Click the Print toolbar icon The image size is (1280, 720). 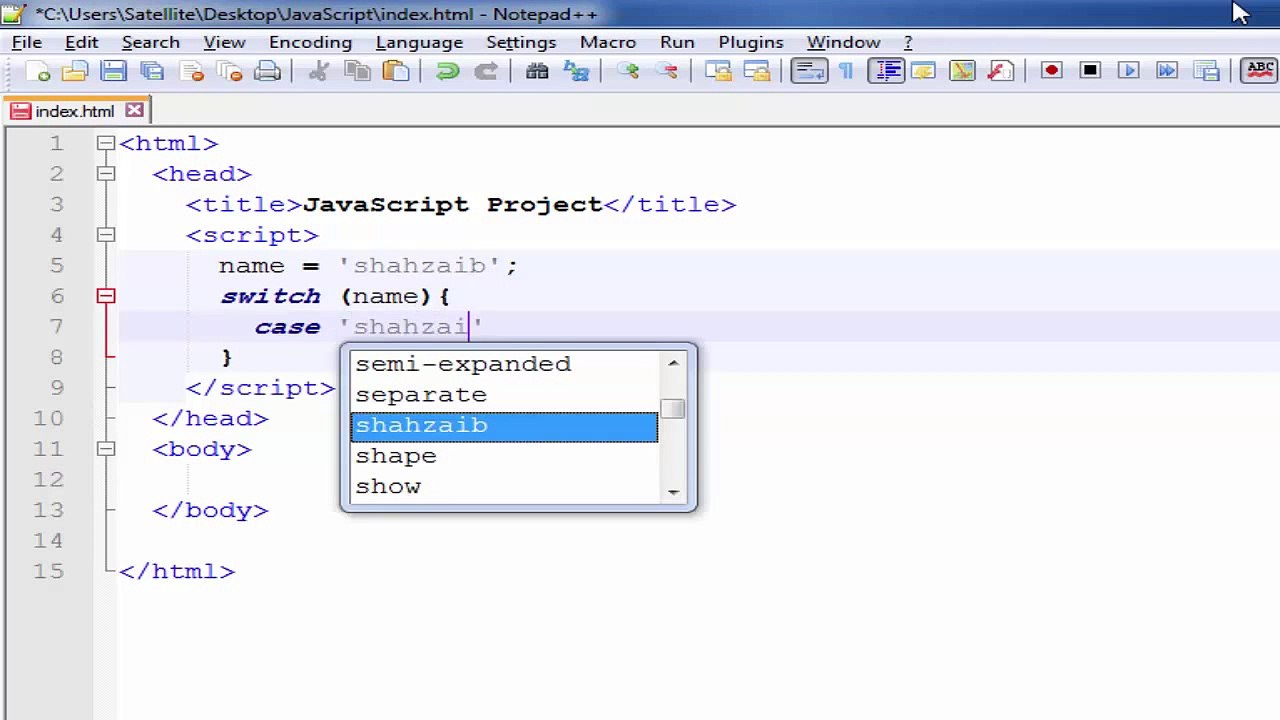(x=268, y=71)
